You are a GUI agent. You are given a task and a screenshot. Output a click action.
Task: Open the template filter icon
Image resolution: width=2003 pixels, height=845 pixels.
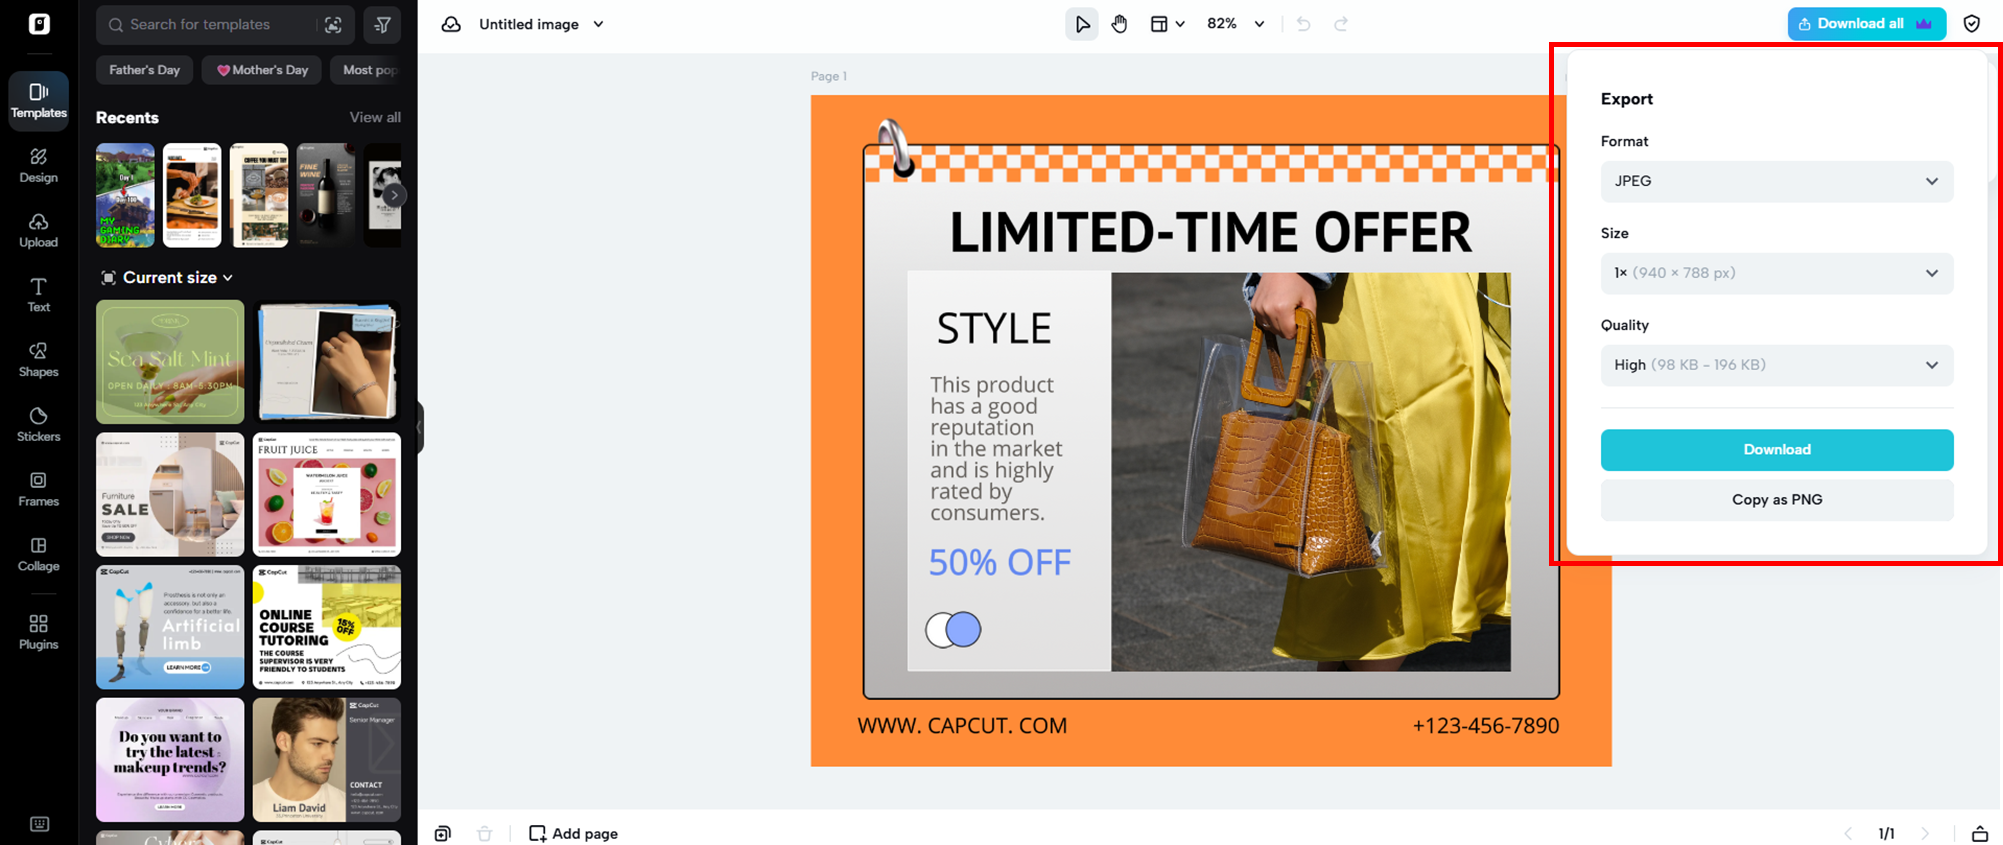383,25
